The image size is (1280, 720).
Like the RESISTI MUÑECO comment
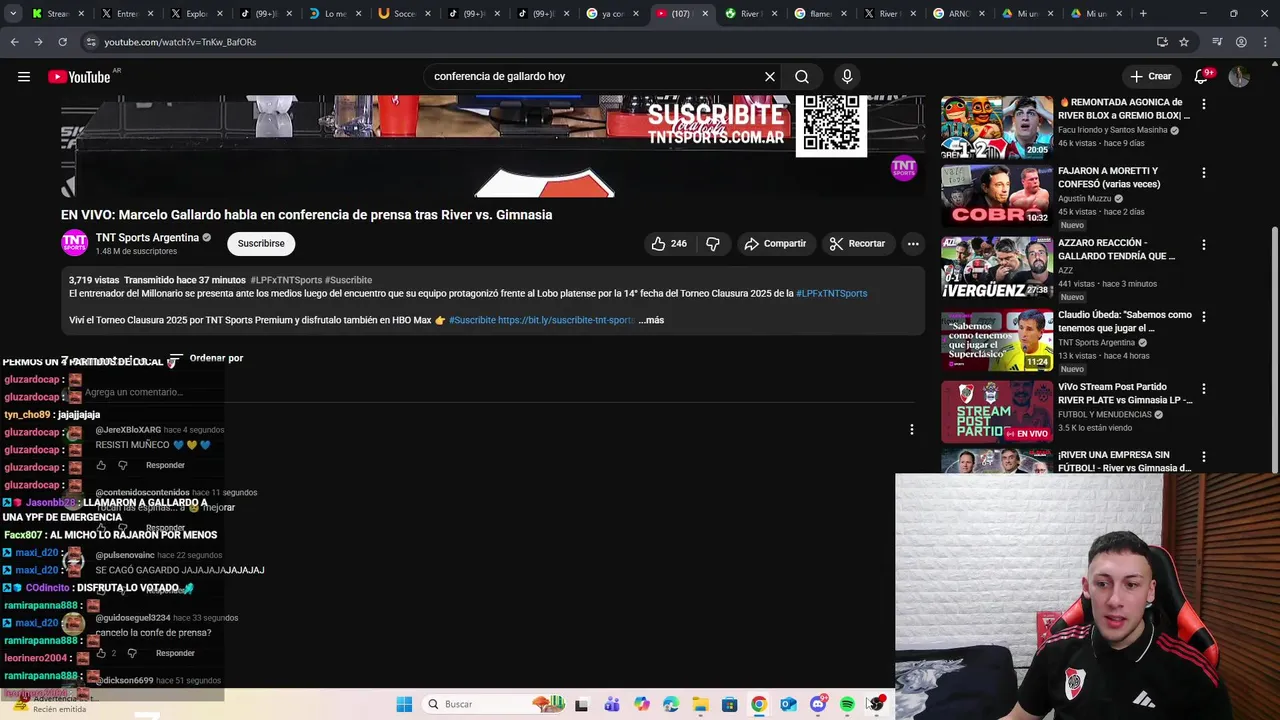click(x=101, y=465)
